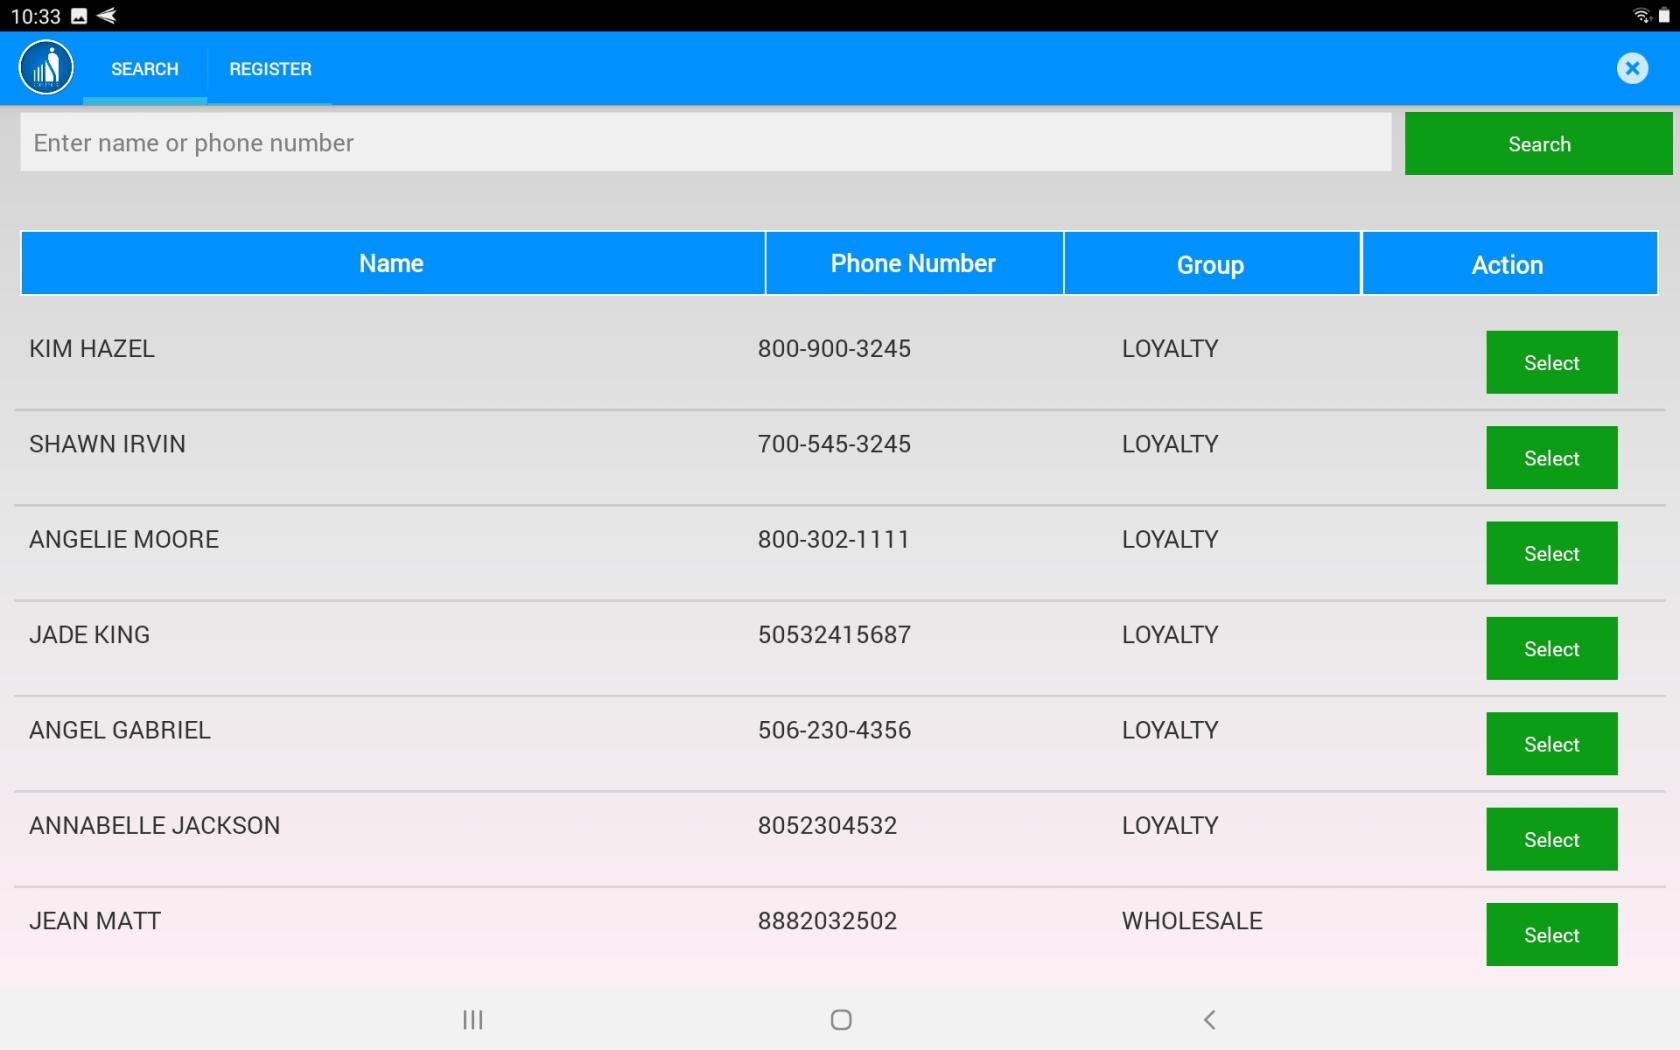Viewport: 1680px width, 1050px height.
Task: Tap the Home navigation icon
Action: click(x=840, y=1020)
